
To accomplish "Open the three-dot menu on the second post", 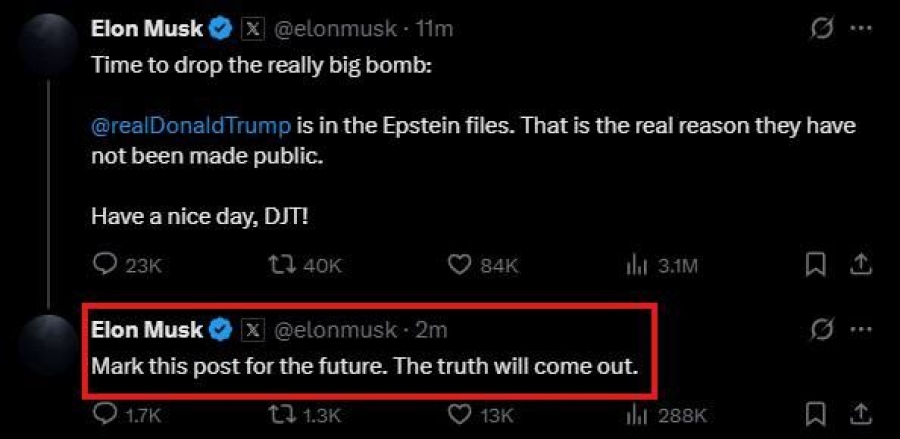I will point(861,329).
